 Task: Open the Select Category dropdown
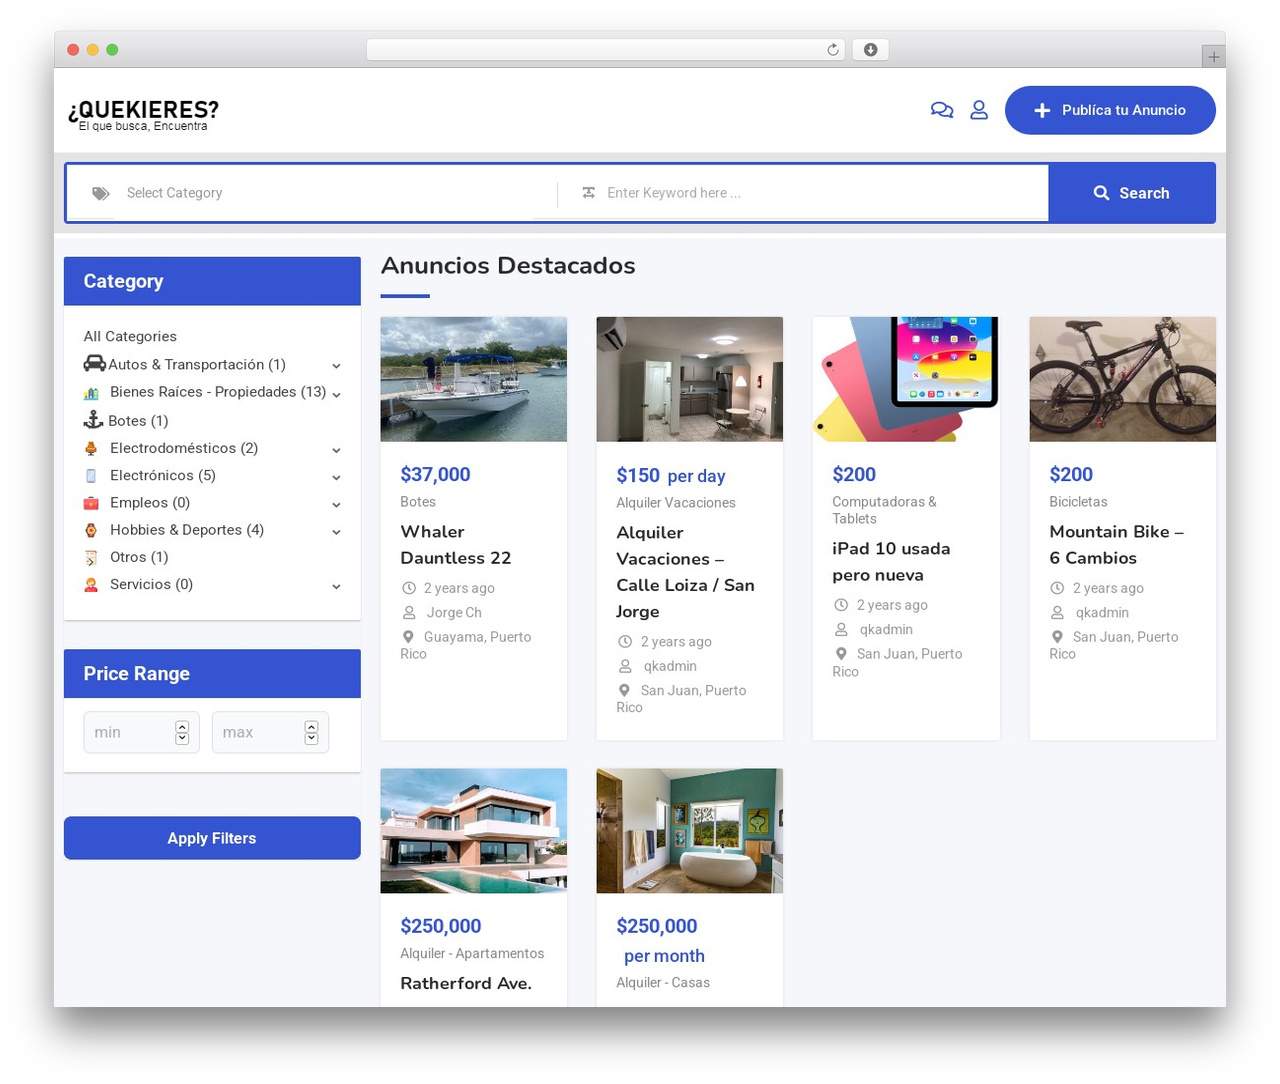coord(312,193)
